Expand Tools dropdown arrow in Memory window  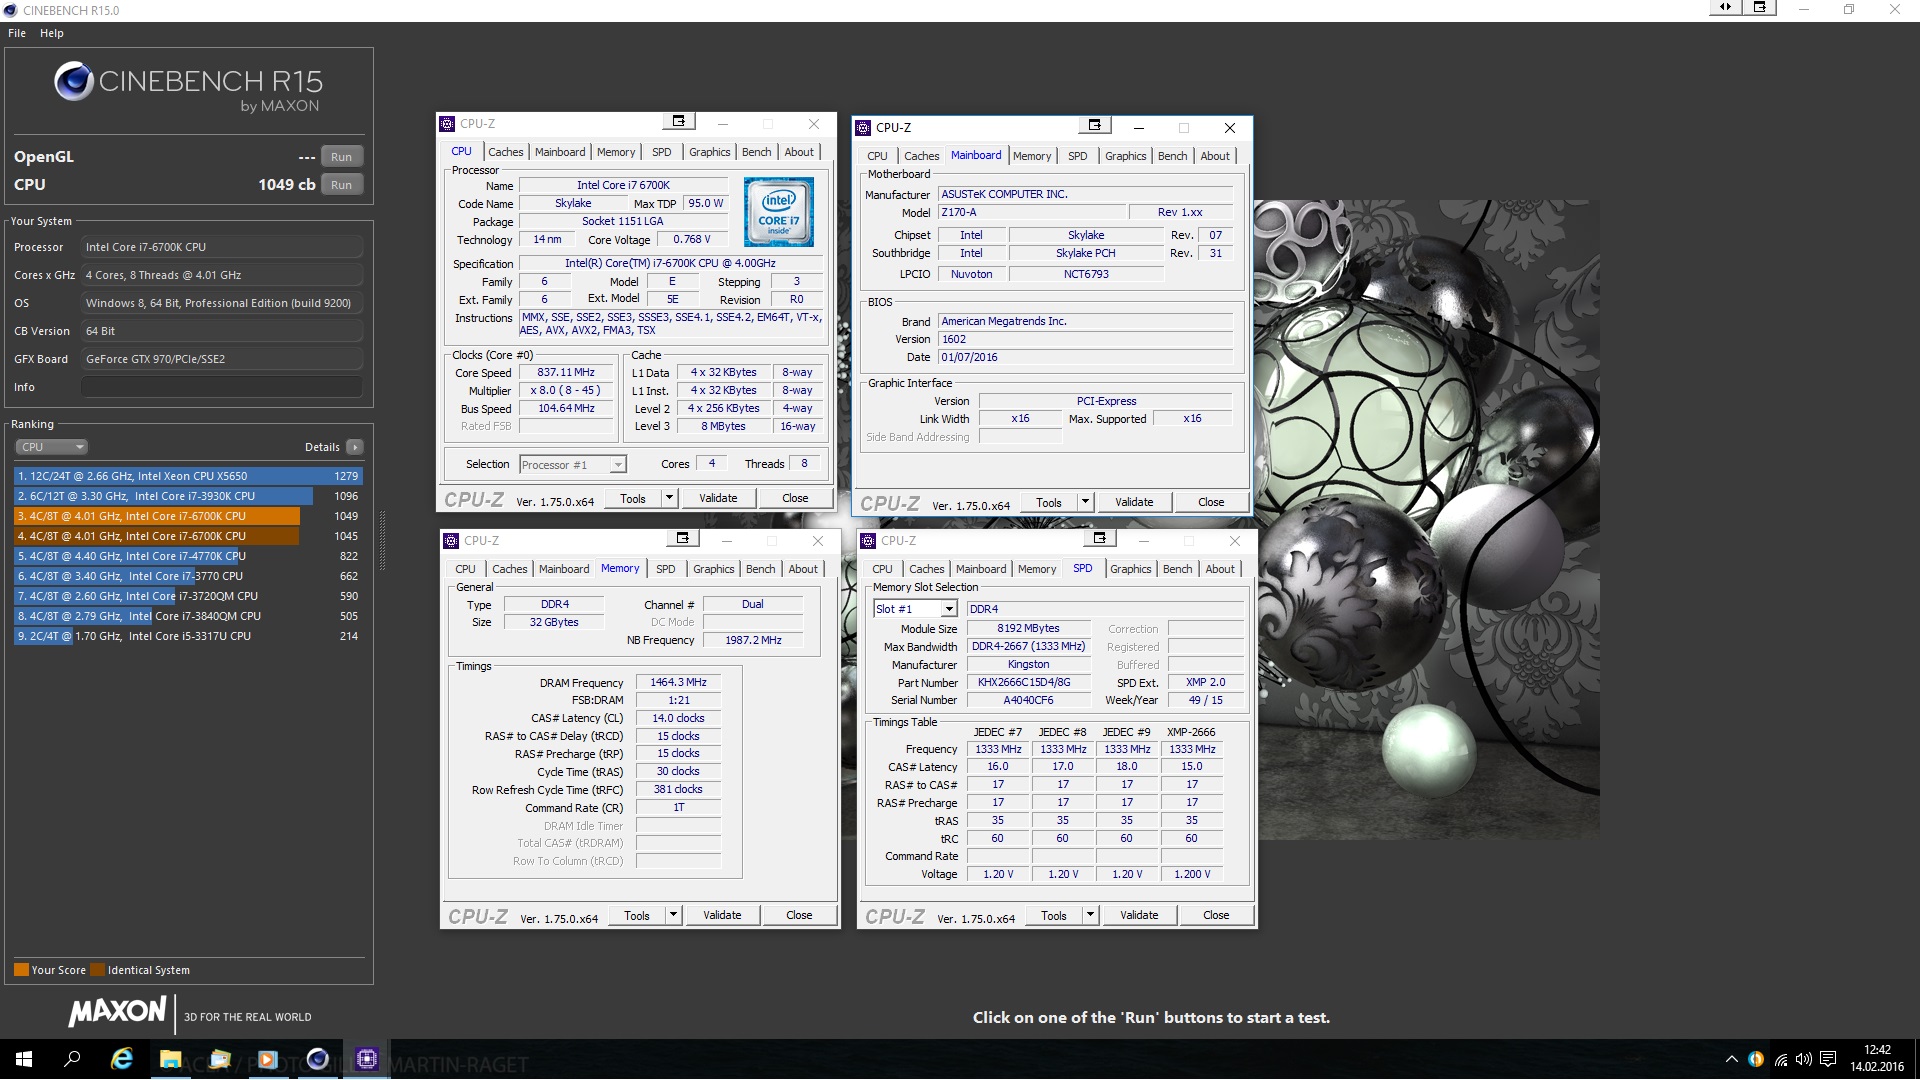(674, 915)
